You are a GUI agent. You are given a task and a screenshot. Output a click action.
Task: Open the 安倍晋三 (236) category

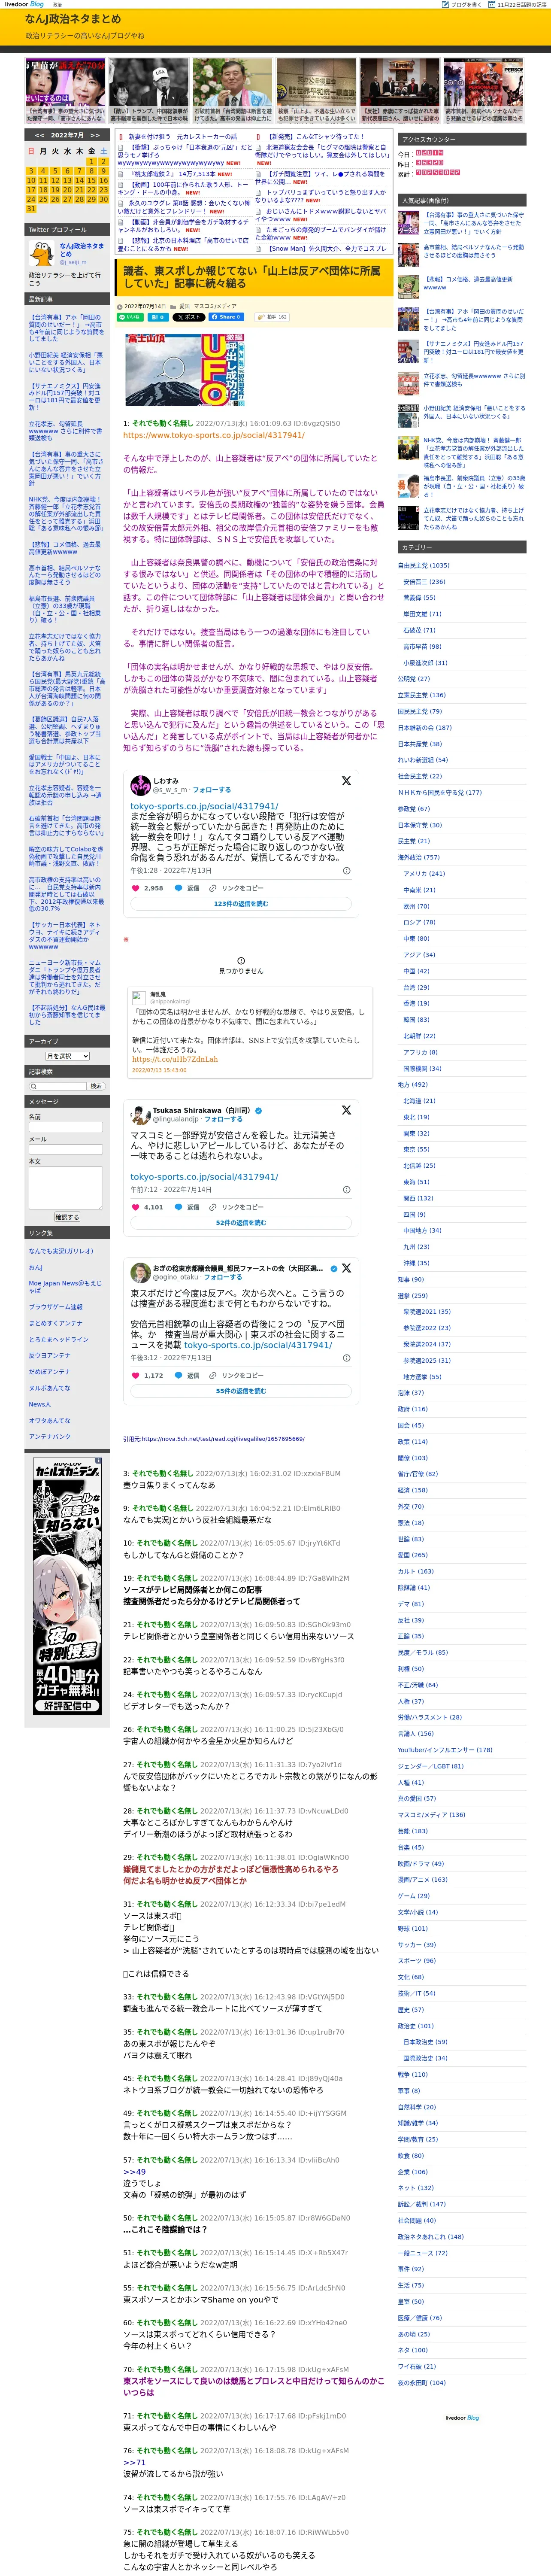[x=424, y=582]
